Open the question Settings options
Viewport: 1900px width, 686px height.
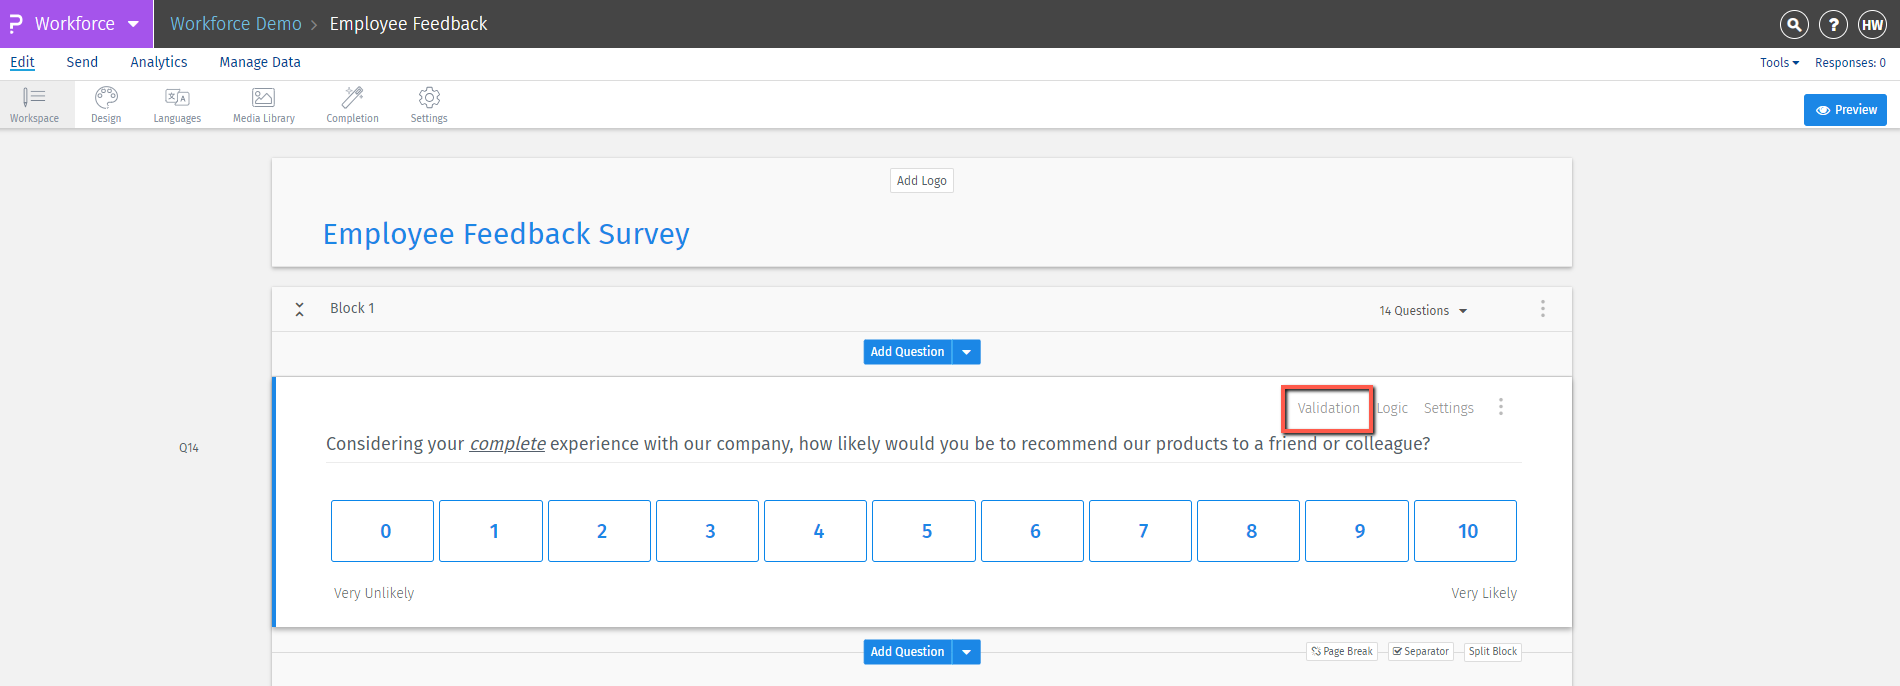click(x=1448, y=408)
